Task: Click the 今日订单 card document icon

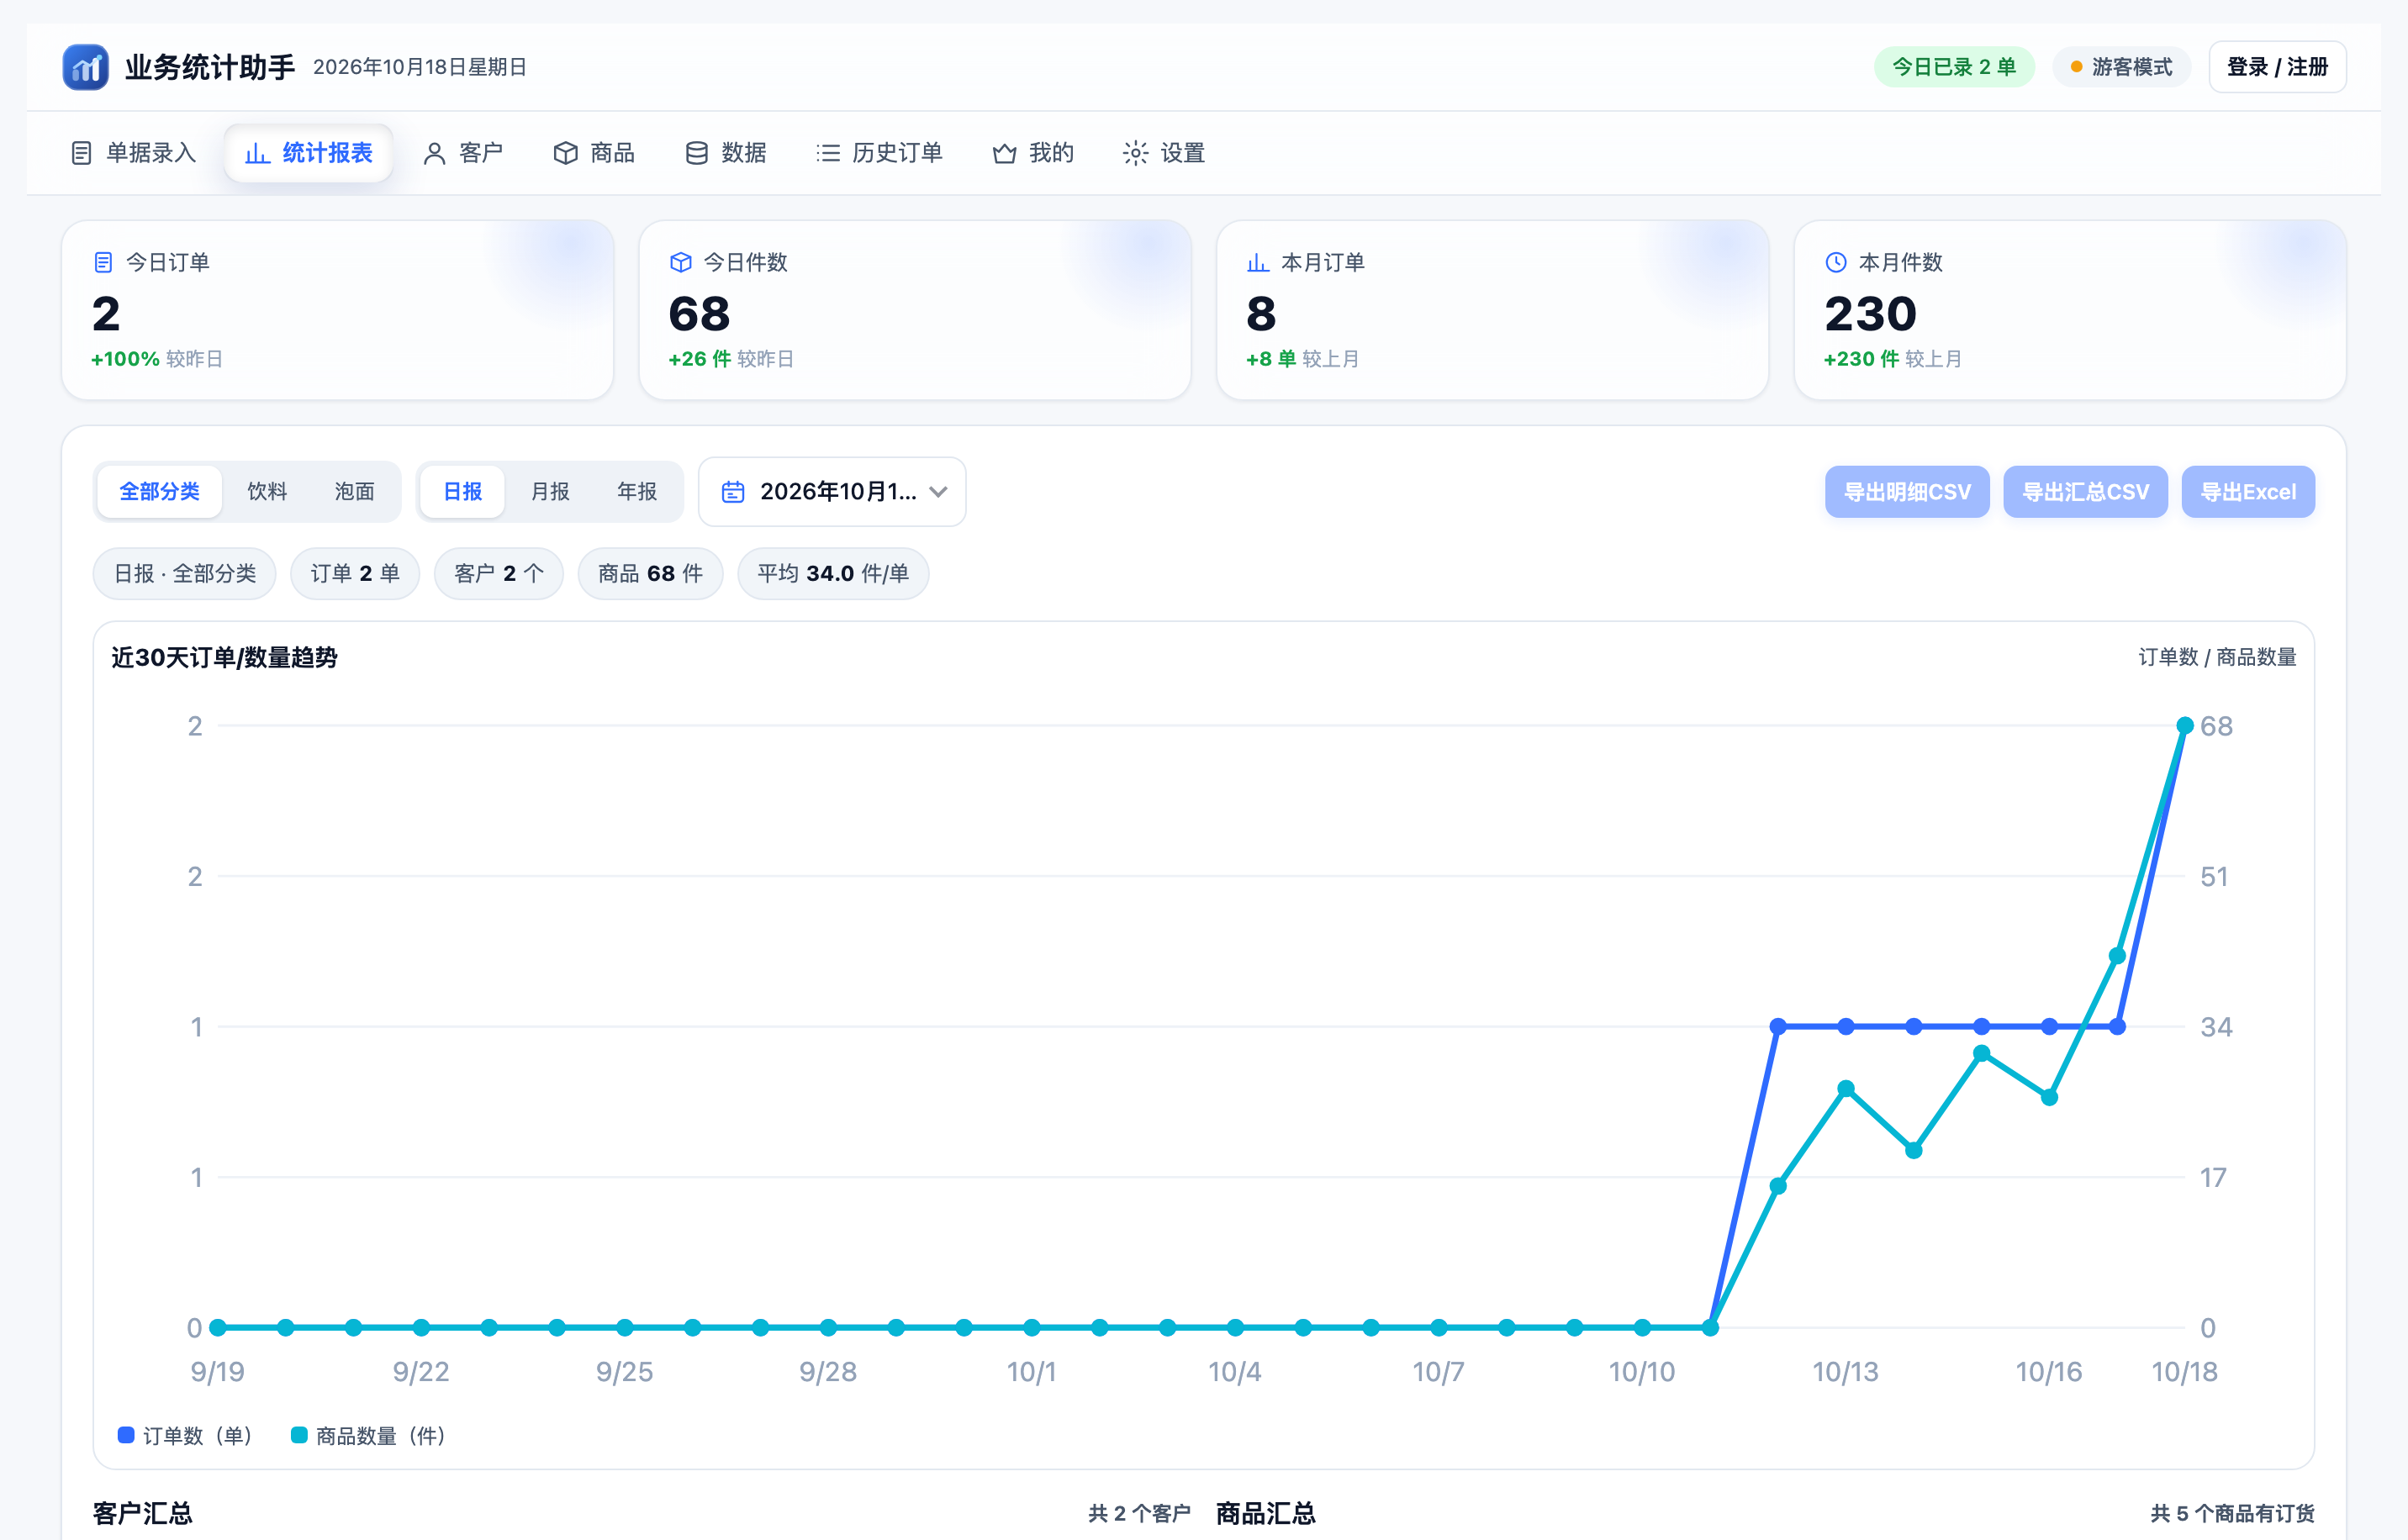Action: tap(103, 262)
